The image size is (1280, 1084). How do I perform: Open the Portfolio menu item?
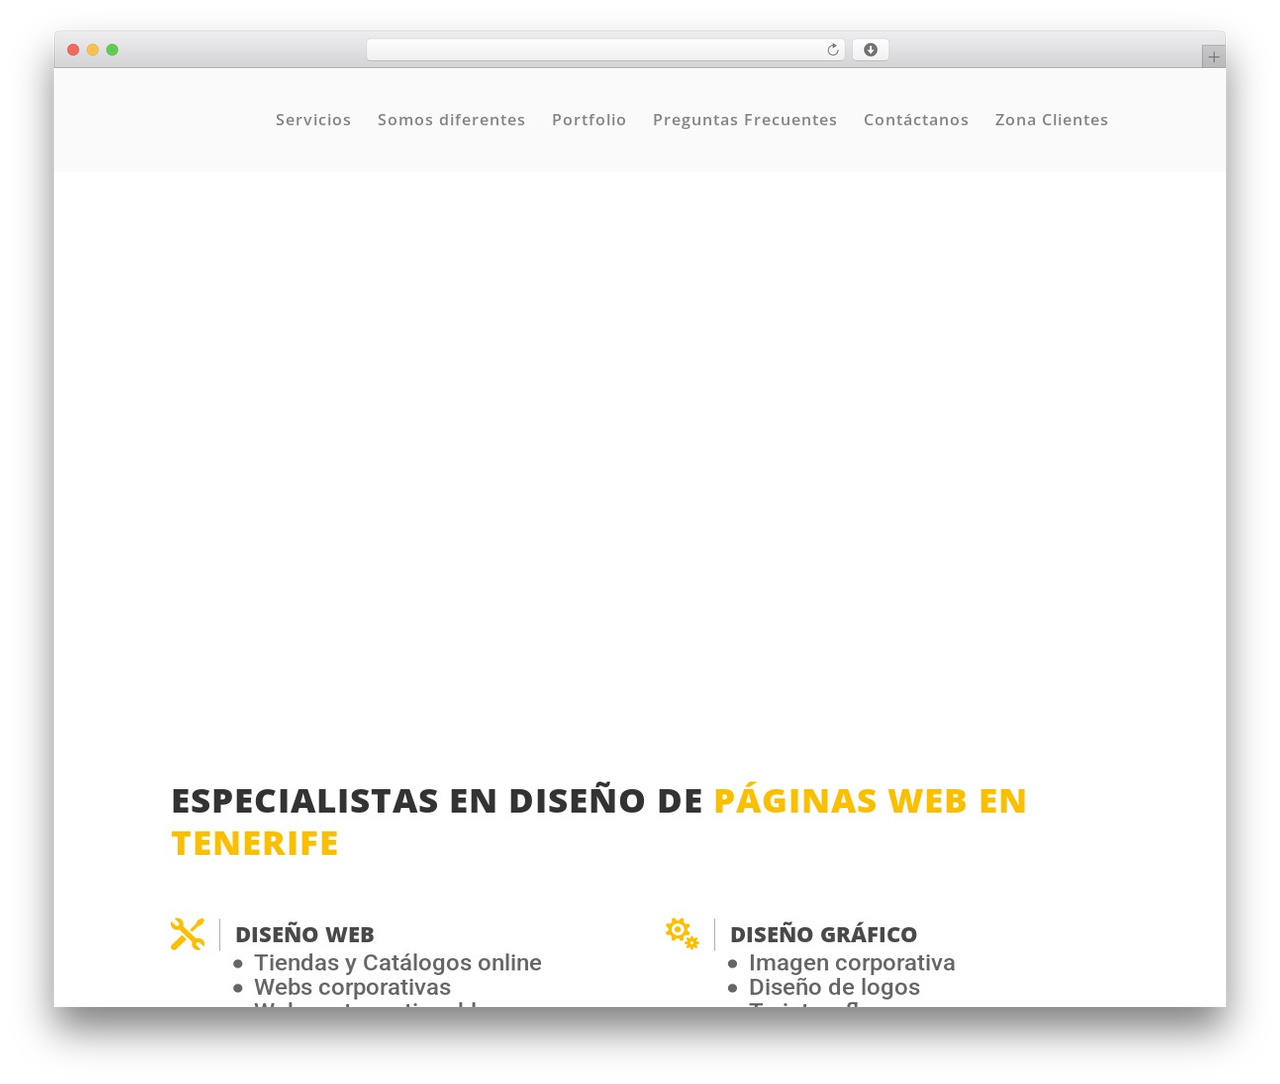(x=589, y=120)
